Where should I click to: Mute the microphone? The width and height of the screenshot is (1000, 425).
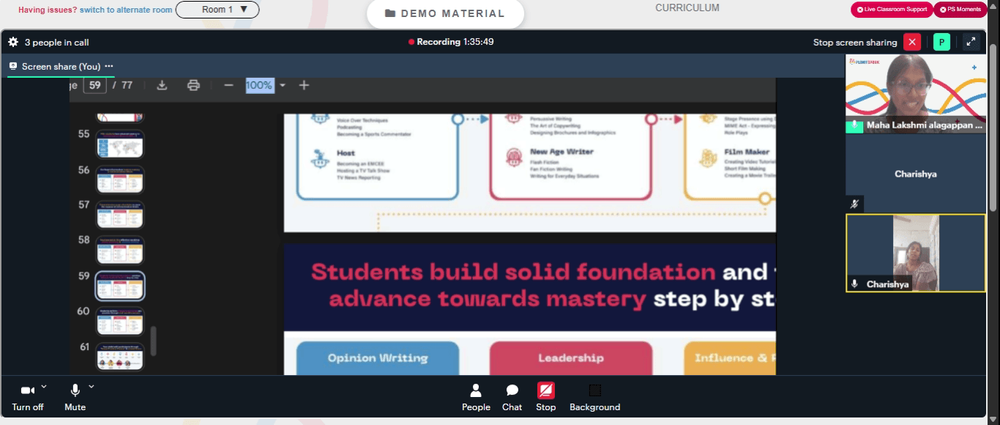coord(75,397)
